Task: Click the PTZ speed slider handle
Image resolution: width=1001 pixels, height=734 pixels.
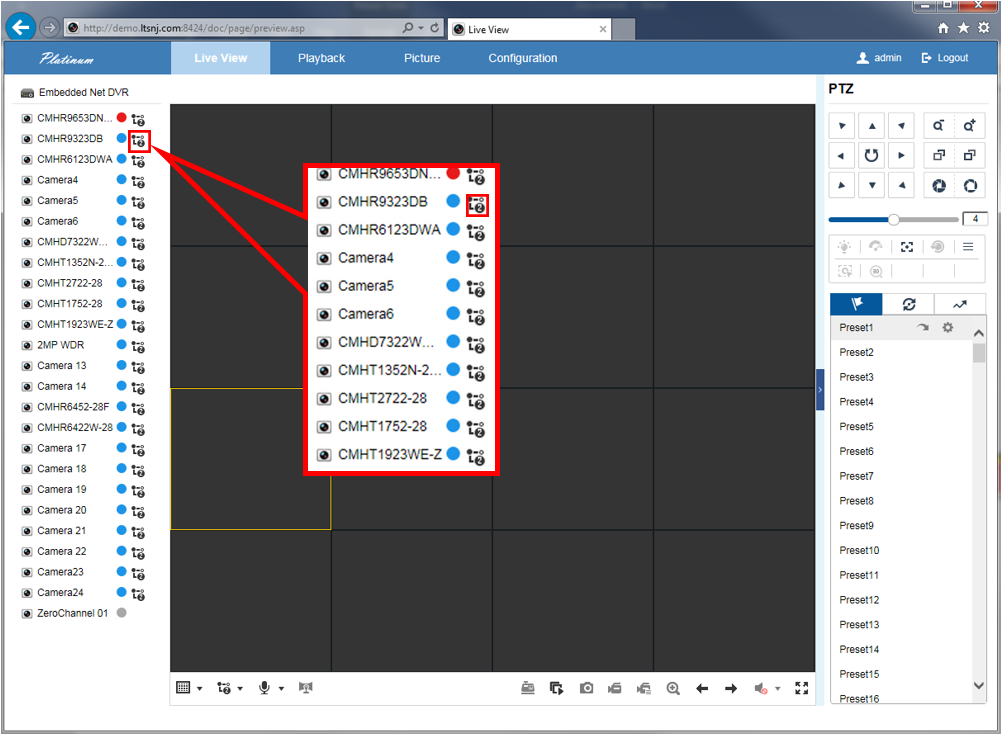Action: [894, 219]
